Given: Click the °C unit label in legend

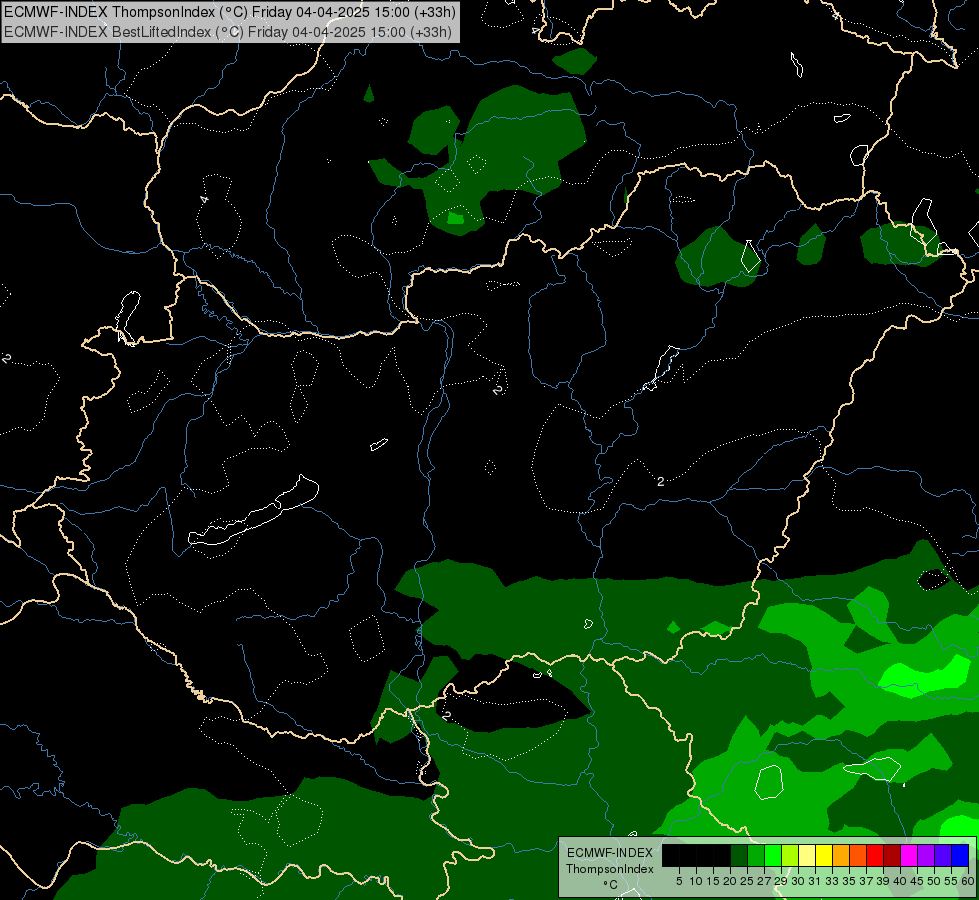Looking at the screenshot, I should [x=610, y=885].
